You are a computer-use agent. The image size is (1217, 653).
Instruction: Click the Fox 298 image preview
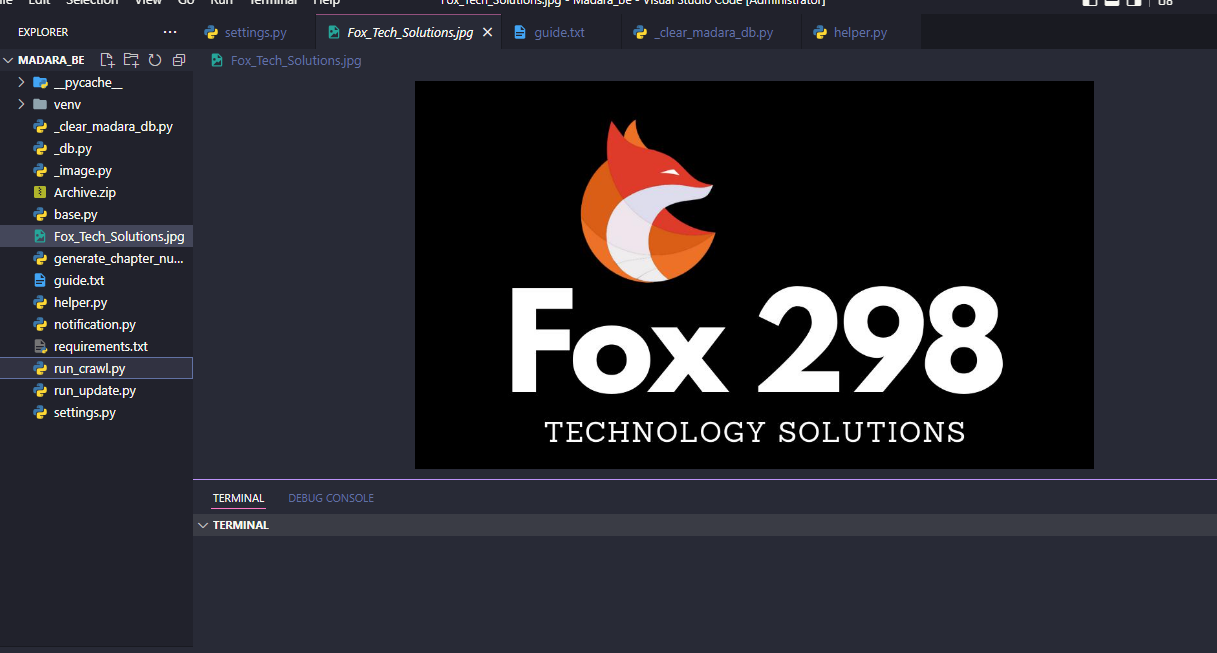click(754, 275)
